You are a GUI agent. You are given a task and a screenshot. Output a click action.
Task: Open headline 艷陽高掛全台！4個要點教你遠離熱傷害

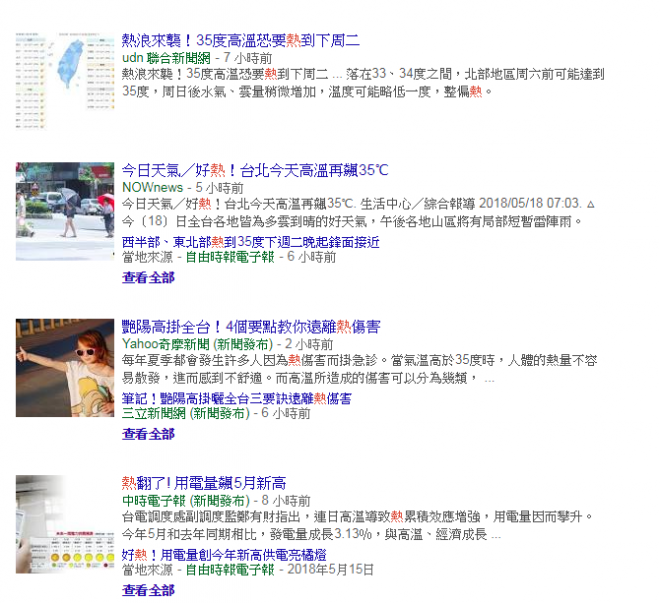coord(250,327)
